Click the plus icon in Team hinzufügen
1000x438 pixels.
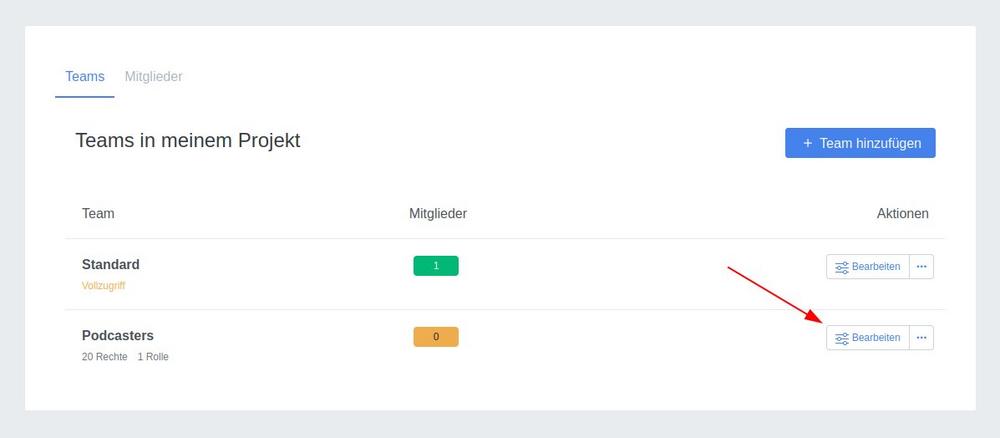[x=807, y=143]
